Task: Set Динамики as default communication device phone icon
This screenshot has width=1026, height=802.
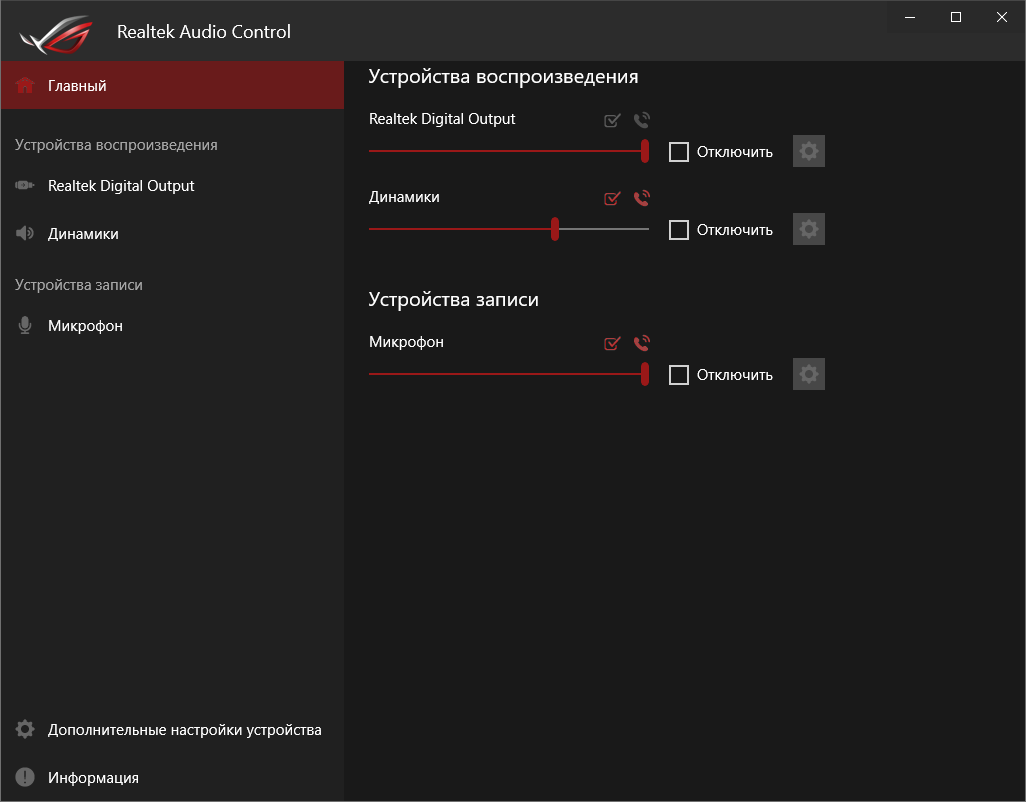Action: [x=642, y=198]
